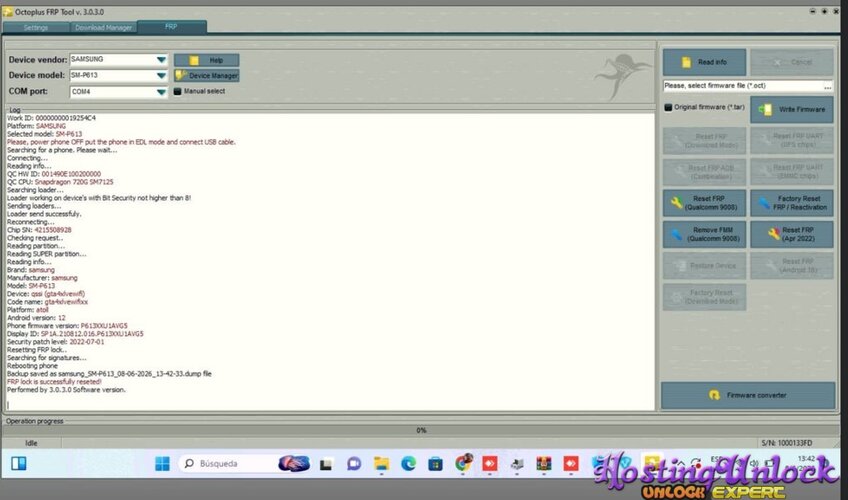Click the wrench icon on Reset FRP Qualcomm 9008
Viewport: 848px width, 500px height.
pos(676,203)
